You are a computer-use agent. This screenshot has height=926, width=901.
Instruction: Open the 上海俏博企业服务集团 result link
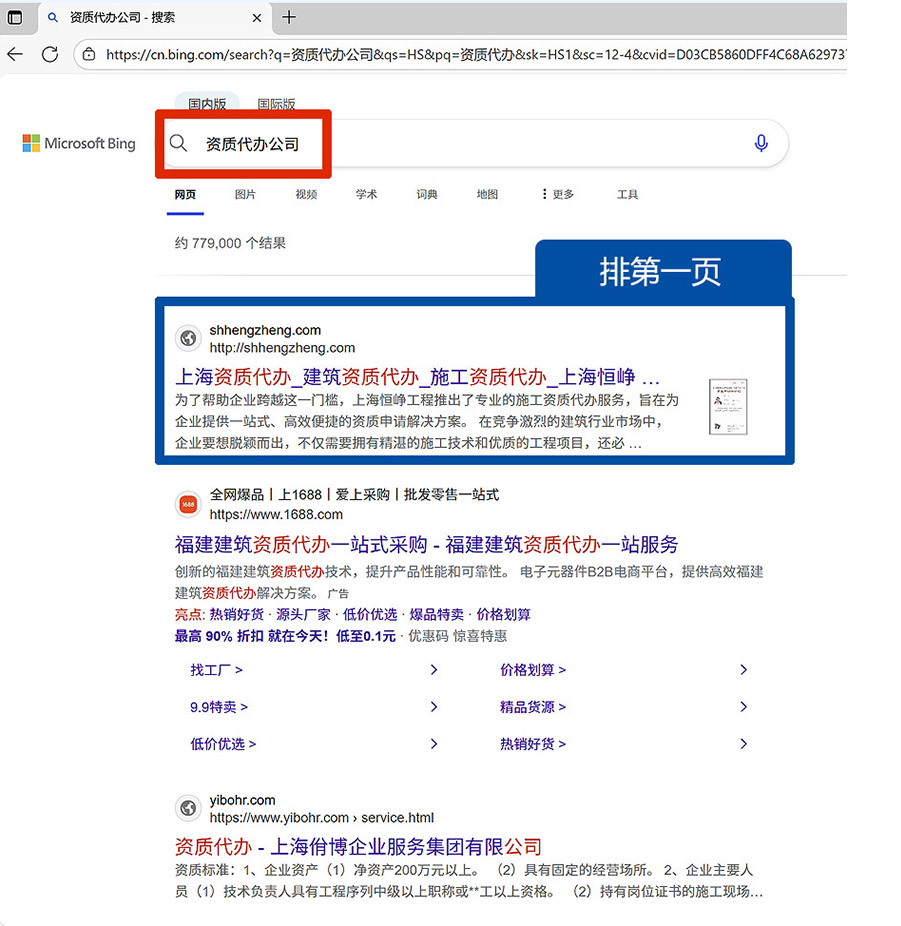coord(358,846)
